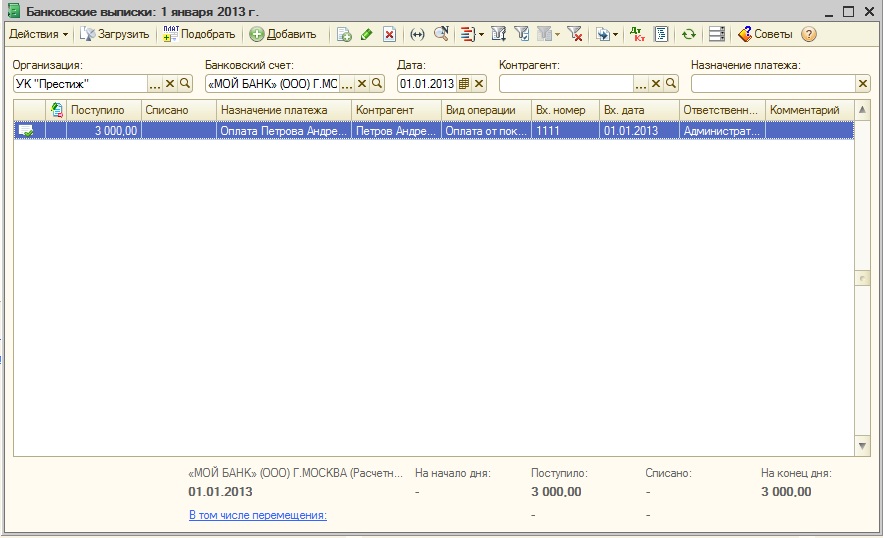This screenshot has height=538, width=883.
Task: Click the mark-for-deletion red X icon
Action: [389, 34]
